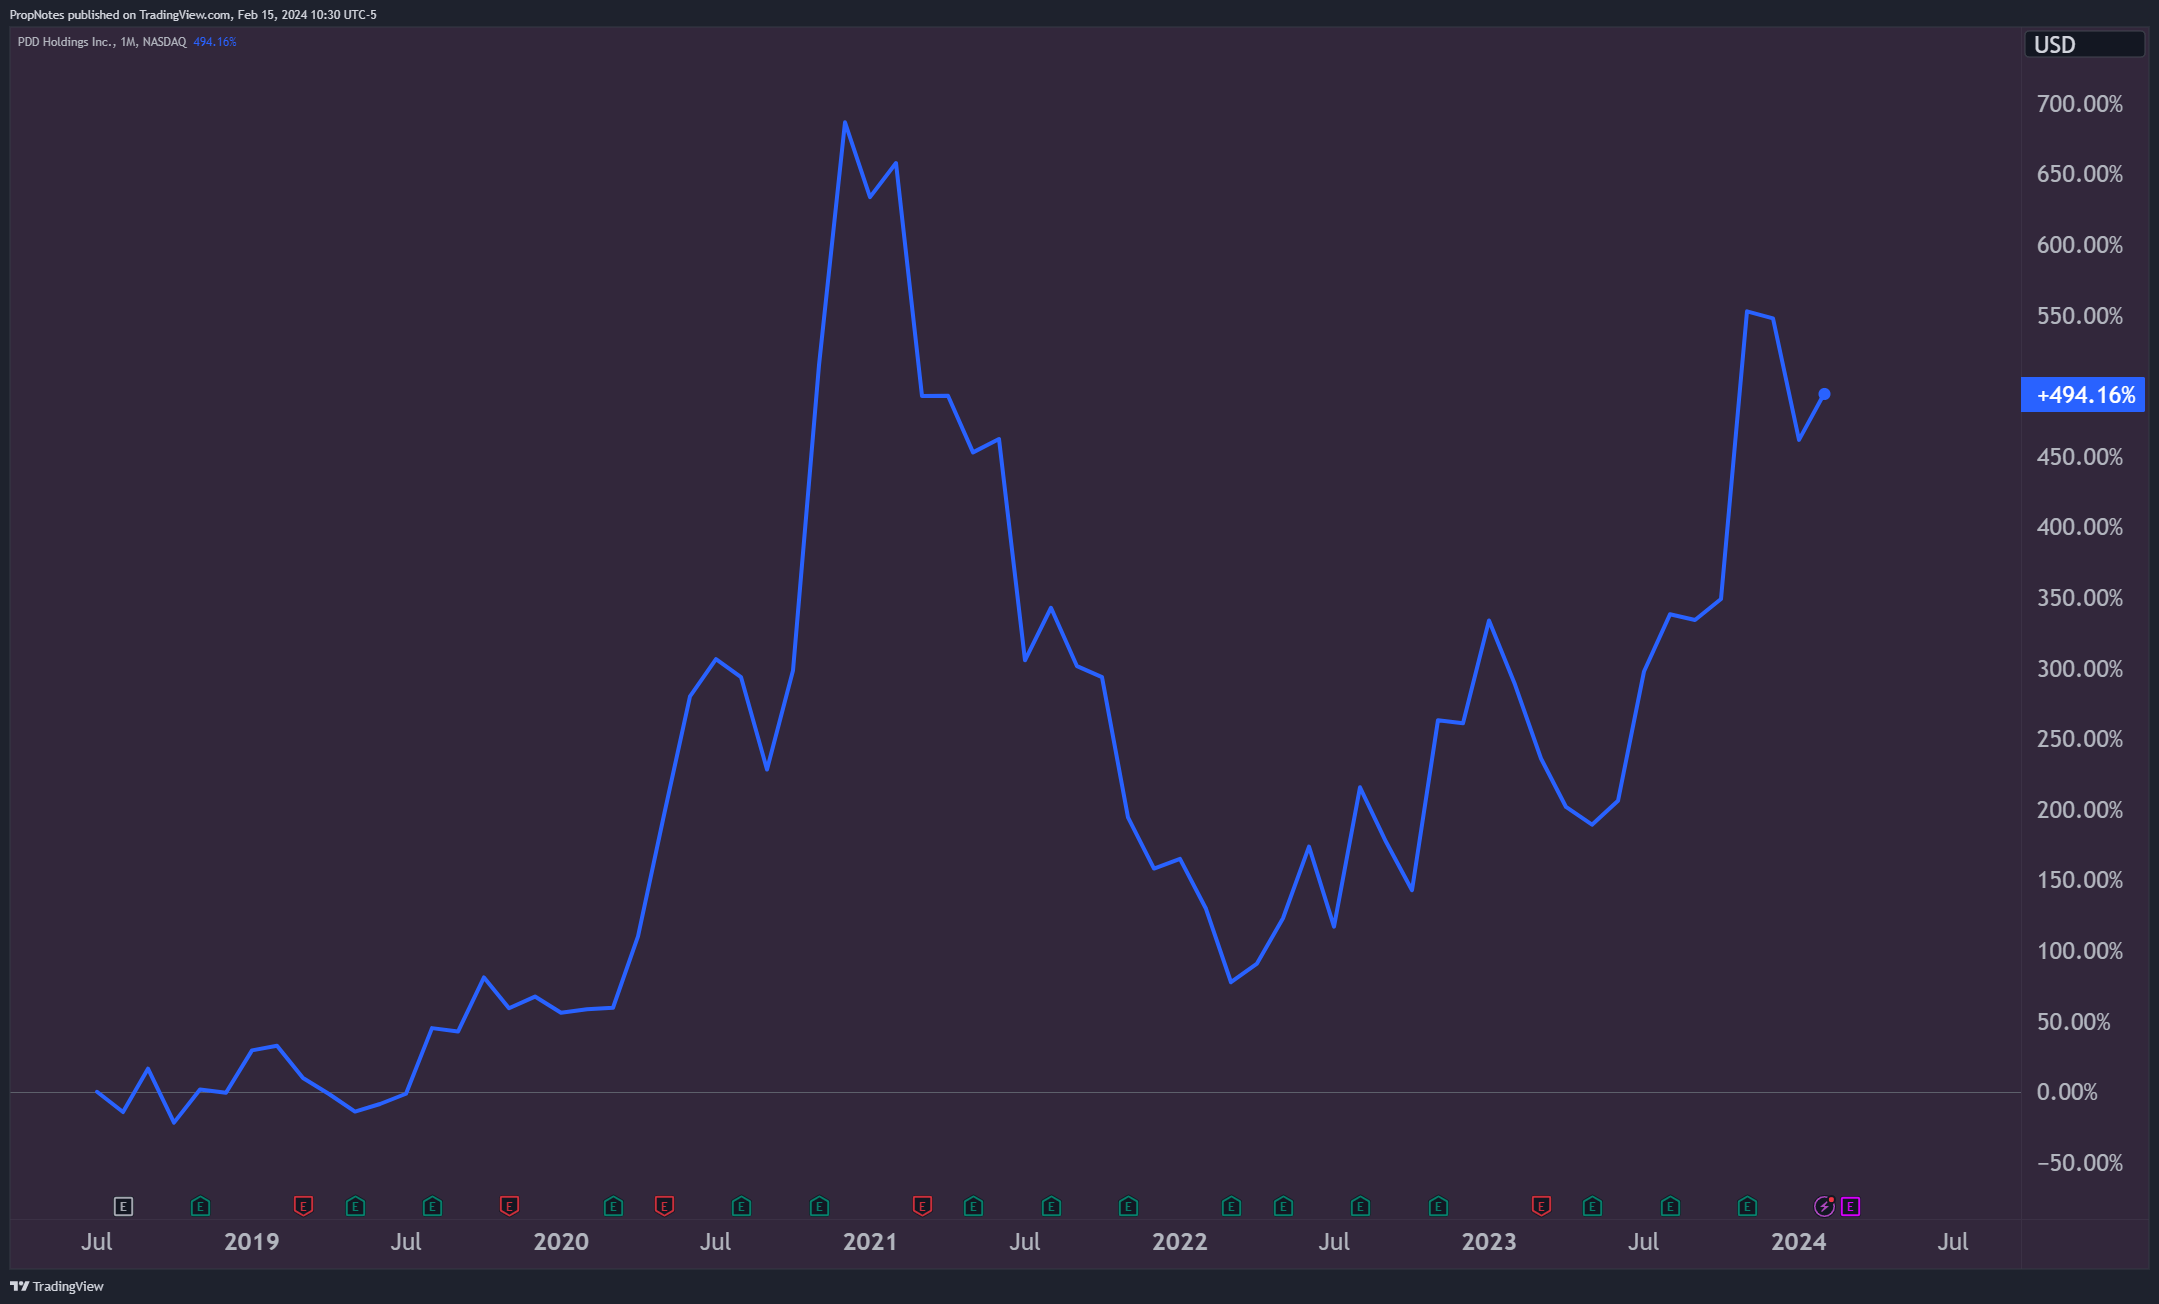Click the purple lightning bolt event marker

point(1824,1206)
